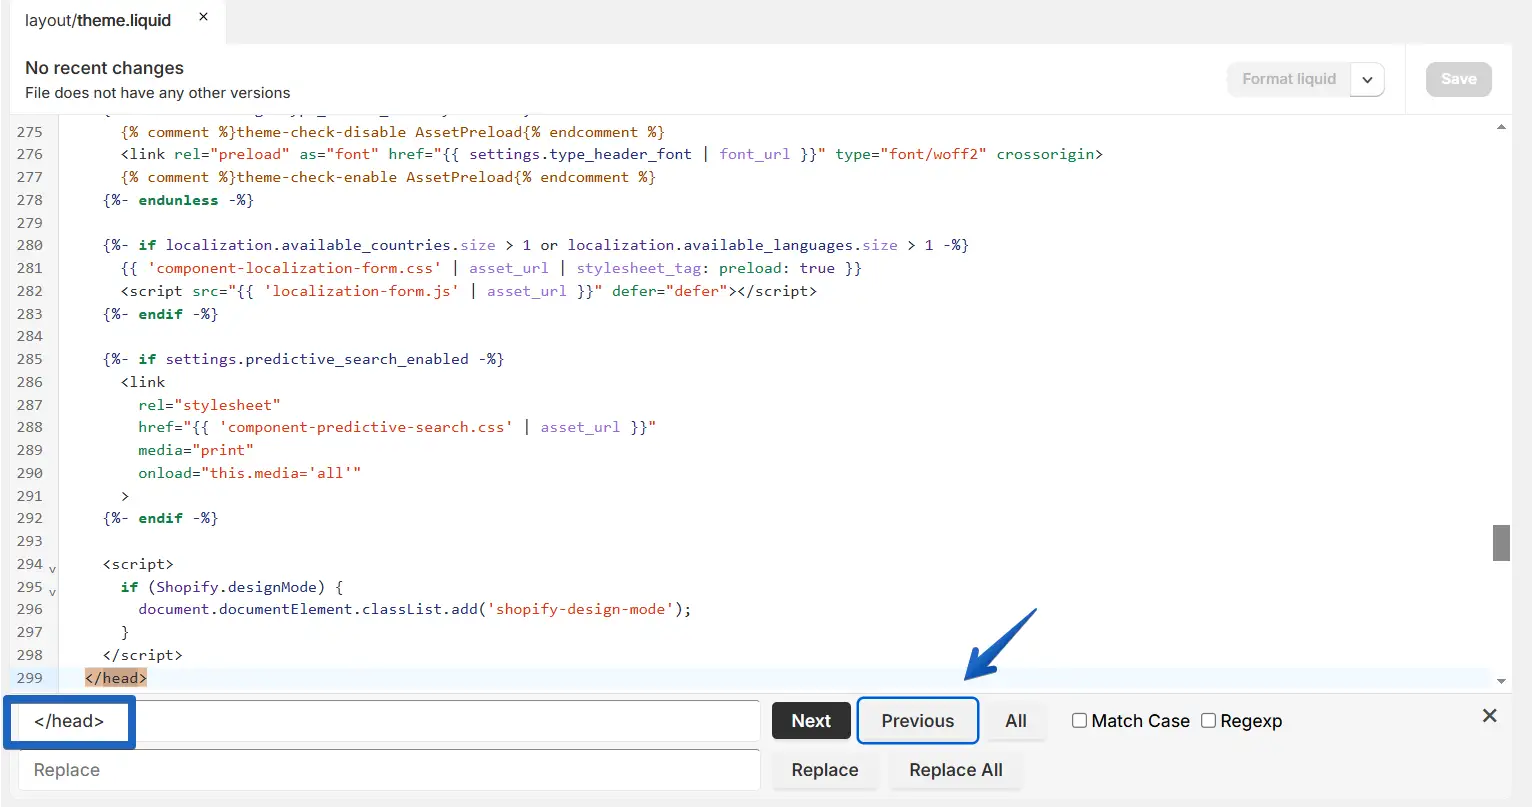This screenshot has width=1532, height=807.
Task: Open the Format liquid dropdown arrow
Action: tap(1367, 79)
